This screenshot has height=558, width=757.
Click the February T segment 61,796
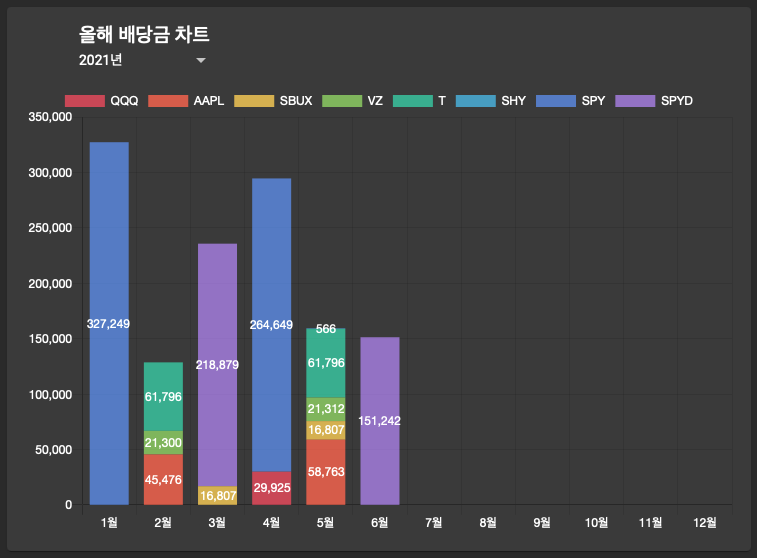click(163, 396)
